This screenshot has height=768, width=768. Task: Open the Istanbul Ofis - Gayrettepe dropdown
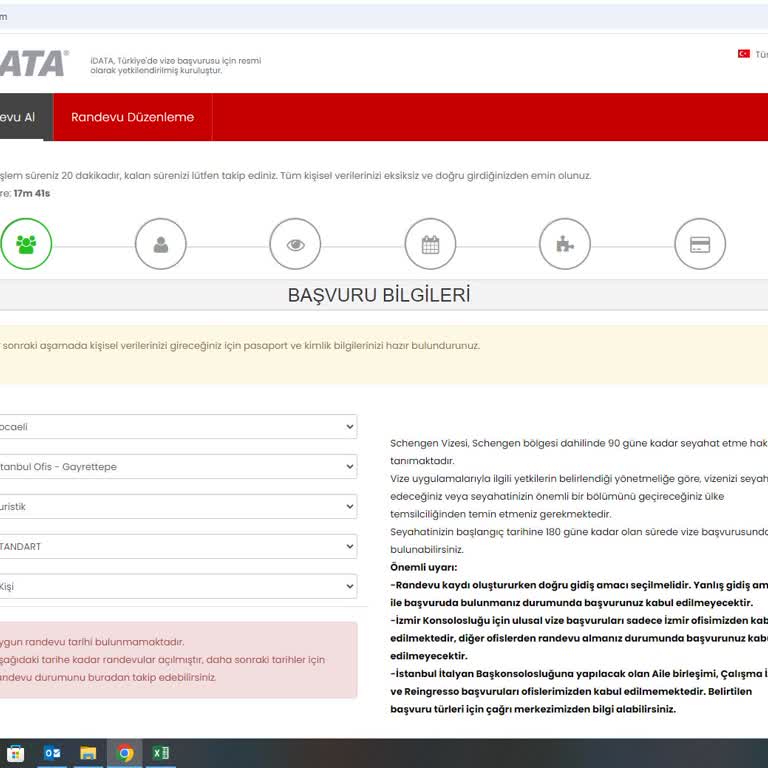[178, 467]
